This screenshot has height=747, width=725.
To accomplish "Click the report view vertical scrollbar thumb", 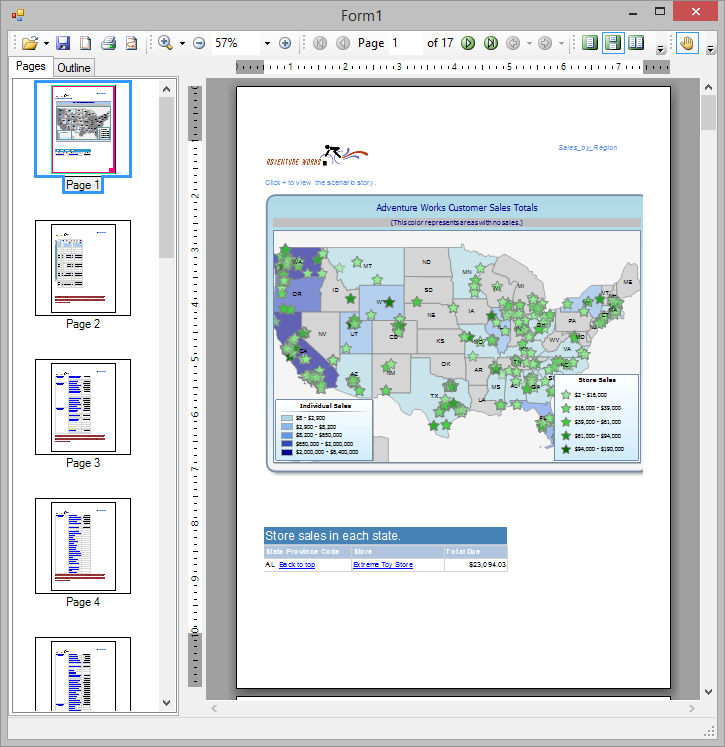I will [x=708, y=112].
